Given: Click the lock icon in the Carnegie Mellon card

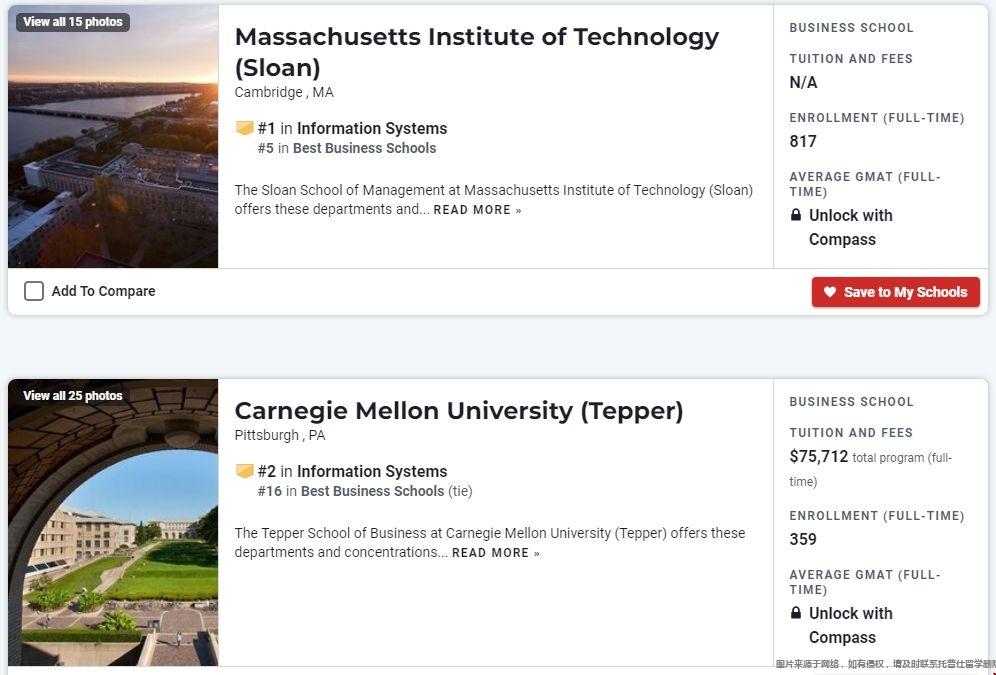Looking at the screenshot, I should [796, 613].
